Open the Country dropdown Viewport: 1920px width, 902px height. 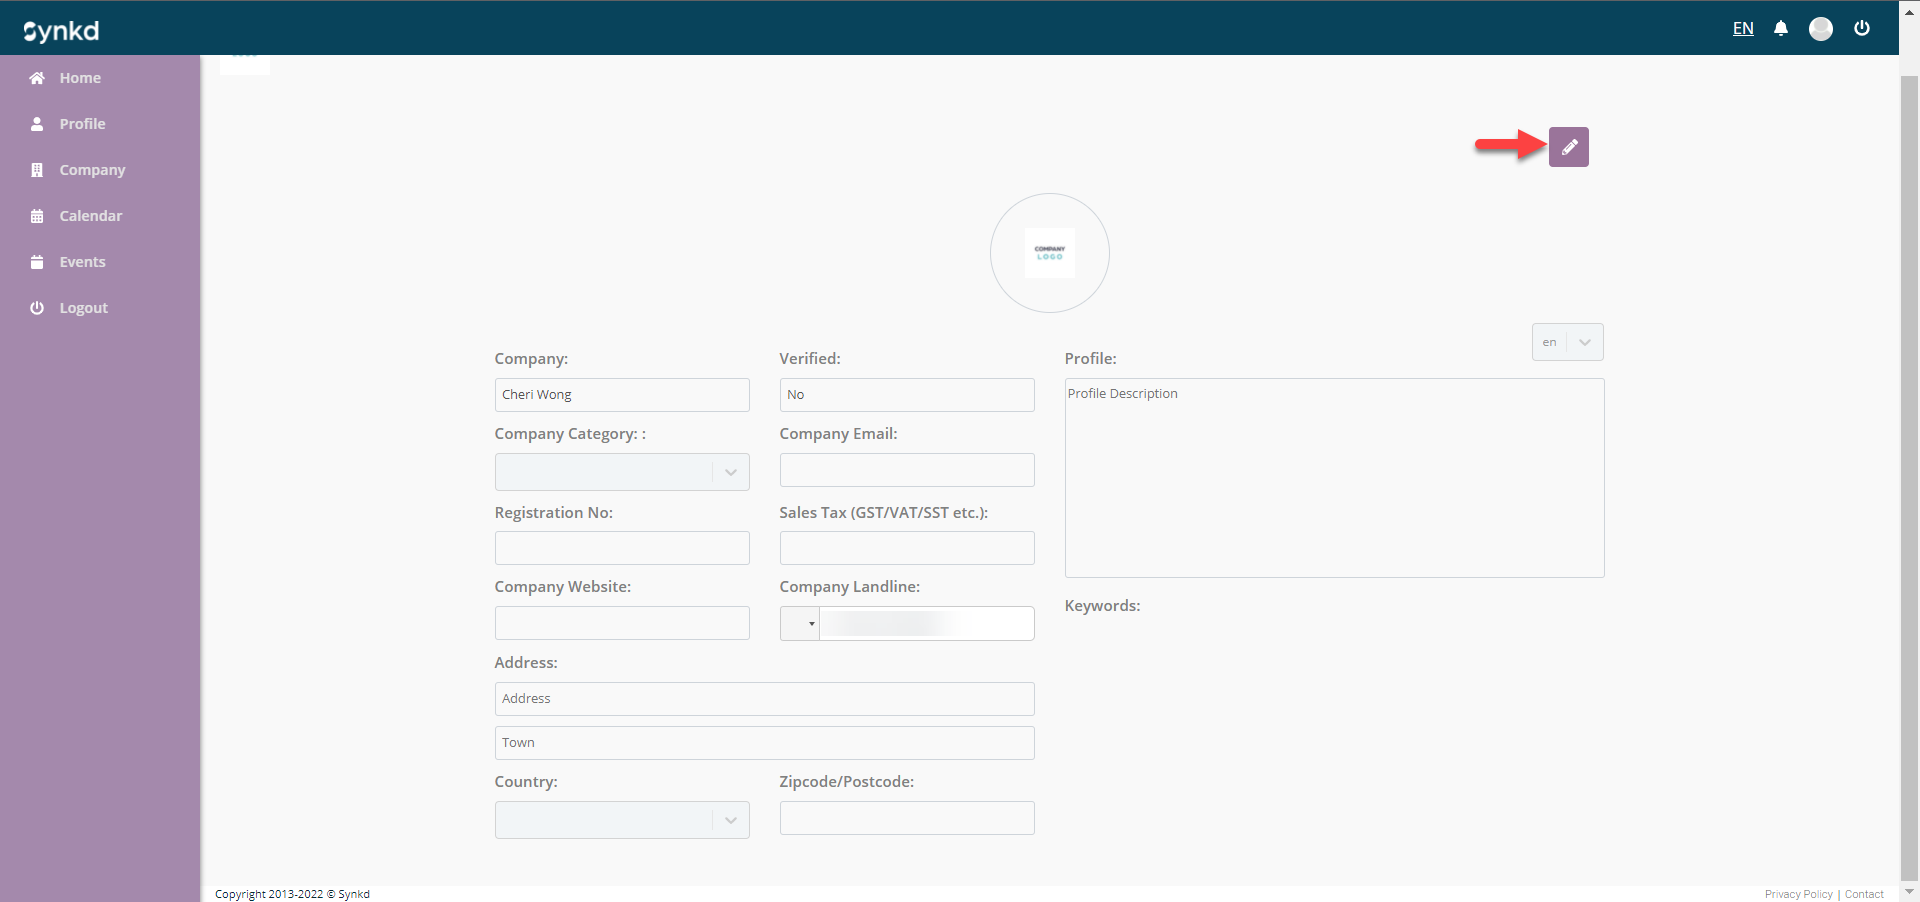click(621, 820)
